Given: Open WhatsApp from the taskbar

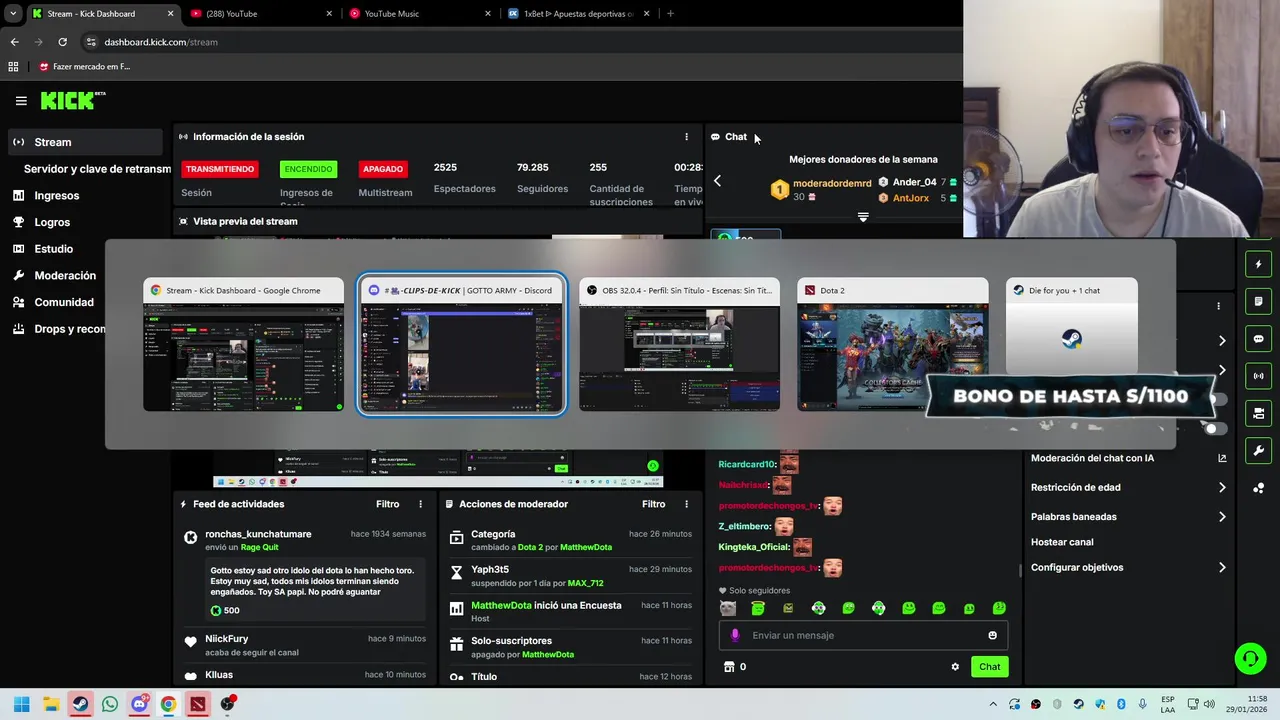Looking at the screenshot, I should [110, 704].
